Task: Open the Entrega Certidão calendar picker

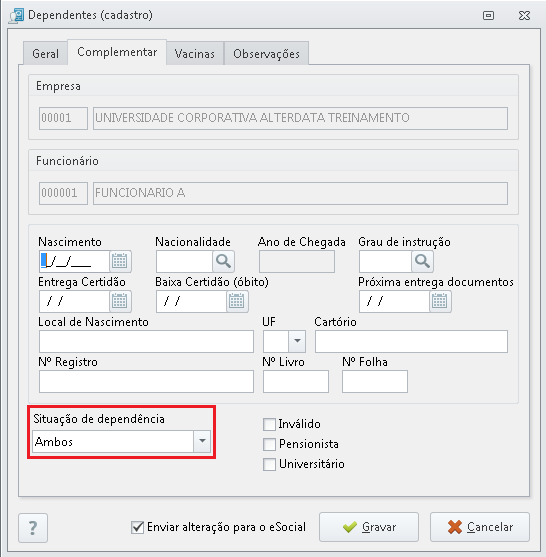Action: click(120, 301)
